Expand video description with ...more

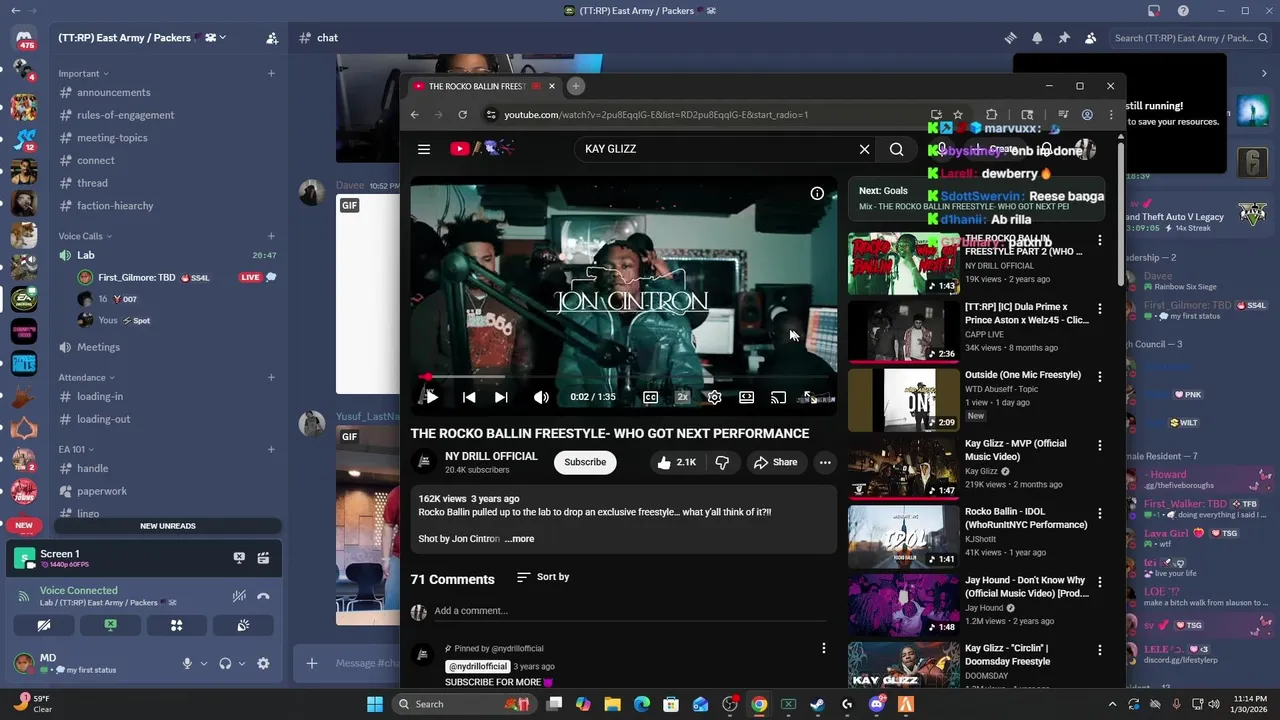point(519,539)
